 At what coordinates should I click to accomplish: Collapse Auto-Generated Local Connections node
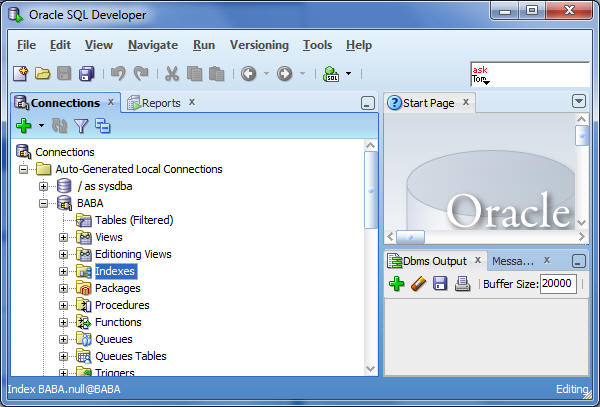(24, 169)
